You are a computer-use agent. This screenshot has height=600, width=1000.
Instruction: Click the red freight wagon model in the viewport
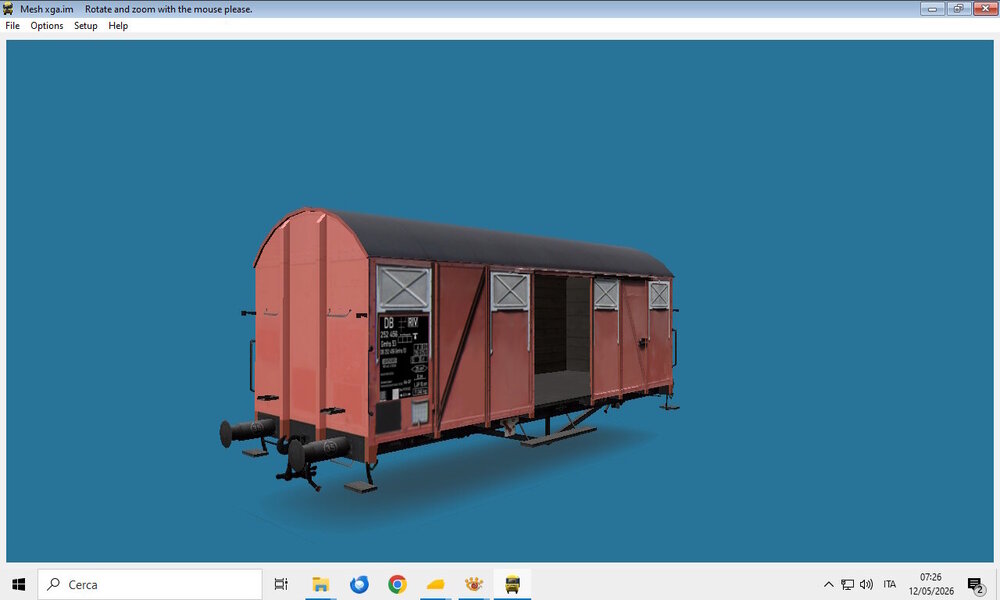(449, 350)
